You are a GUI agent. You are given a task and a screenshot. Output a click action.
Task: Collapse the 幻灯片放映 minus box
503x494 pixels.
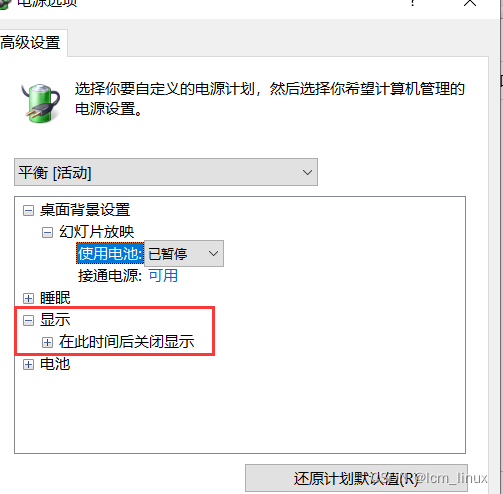(x=47, y=232)
